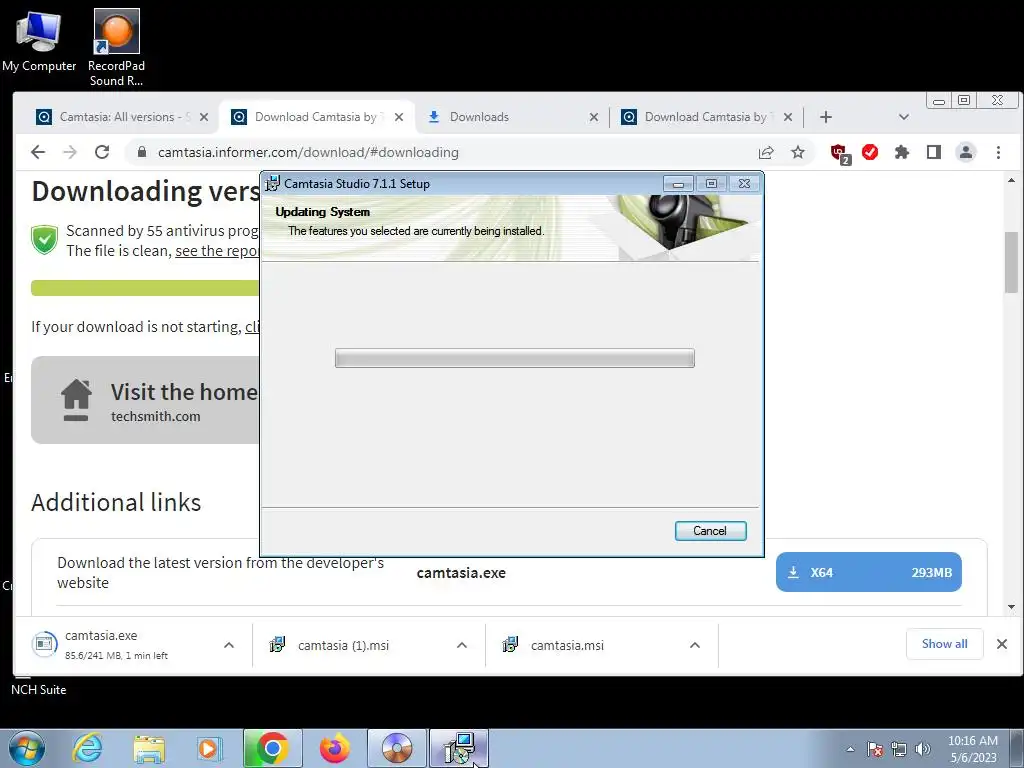
Task: Click the Camtasia Studio 7.1.1 Setup title icon
Action: [x=272, y=184]
